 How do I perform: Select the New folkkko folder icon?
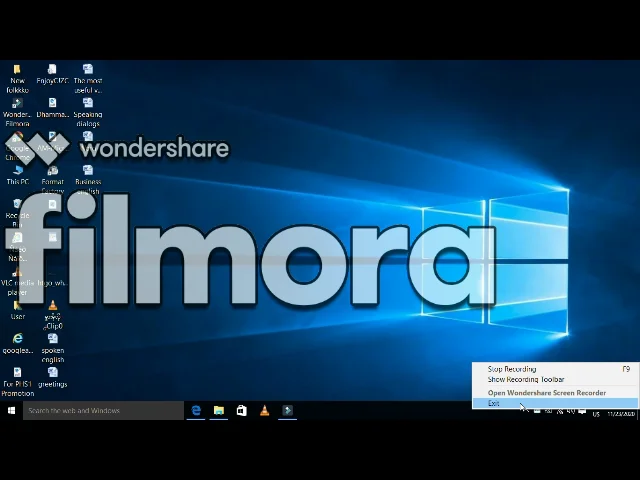[x=17, y=79]
